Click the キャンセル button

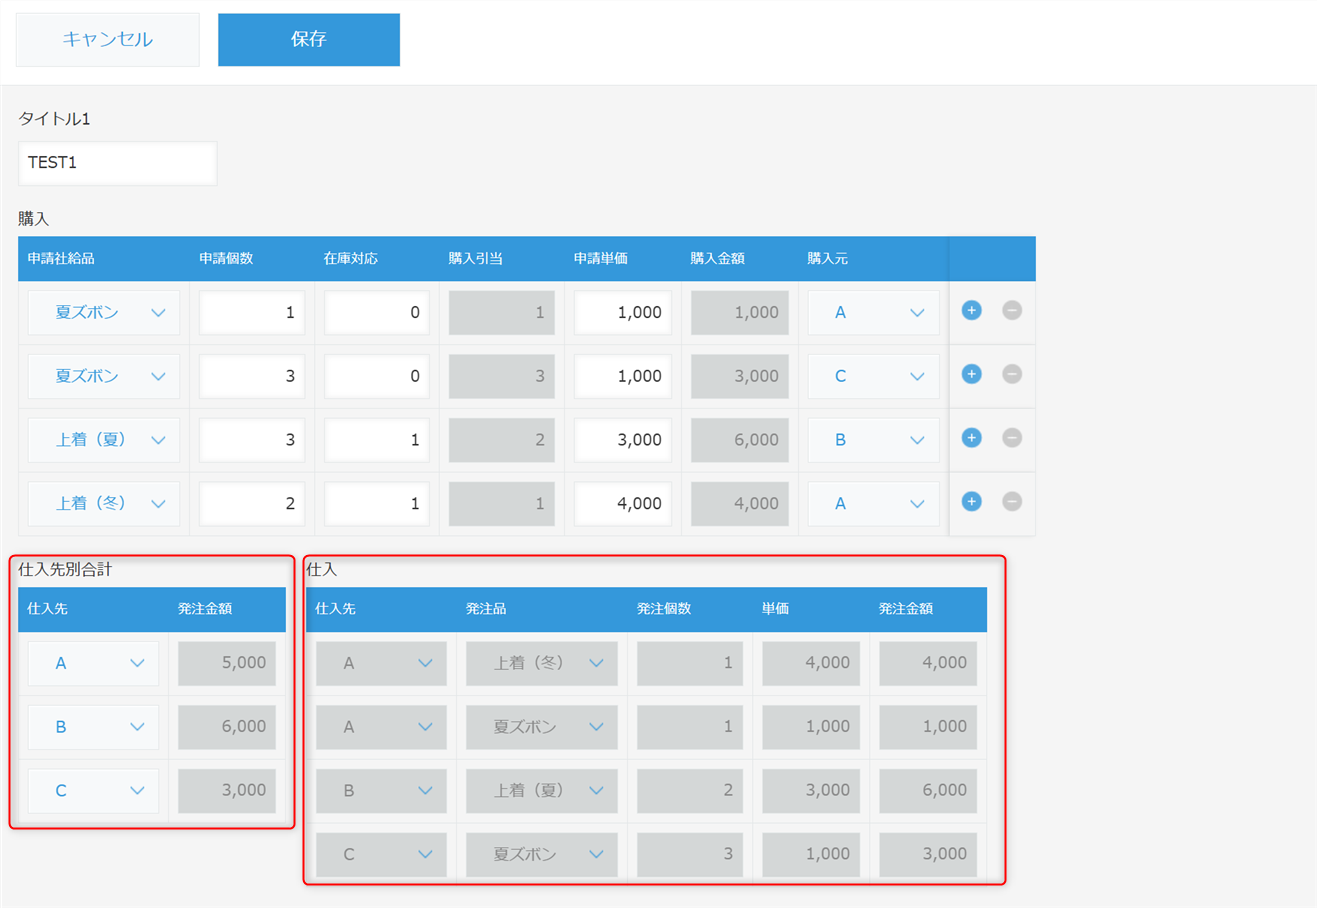tap(108, 40)
